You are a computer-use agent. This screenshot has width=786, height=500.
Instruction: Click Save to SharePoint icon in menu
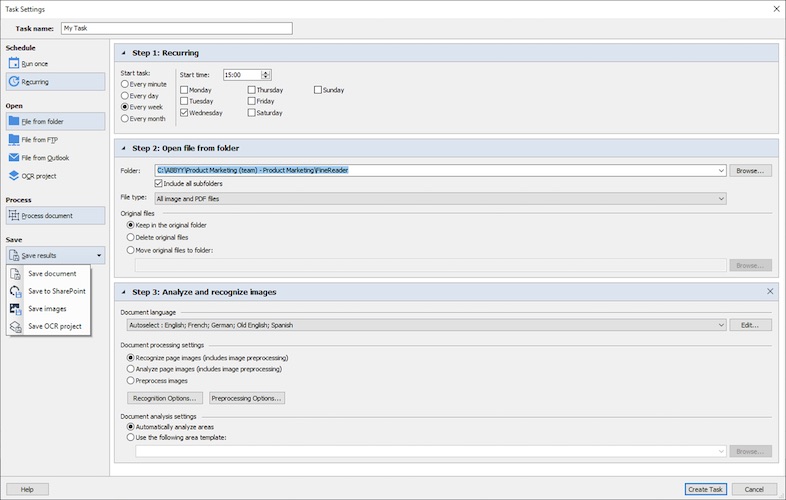tap(16, 291)
